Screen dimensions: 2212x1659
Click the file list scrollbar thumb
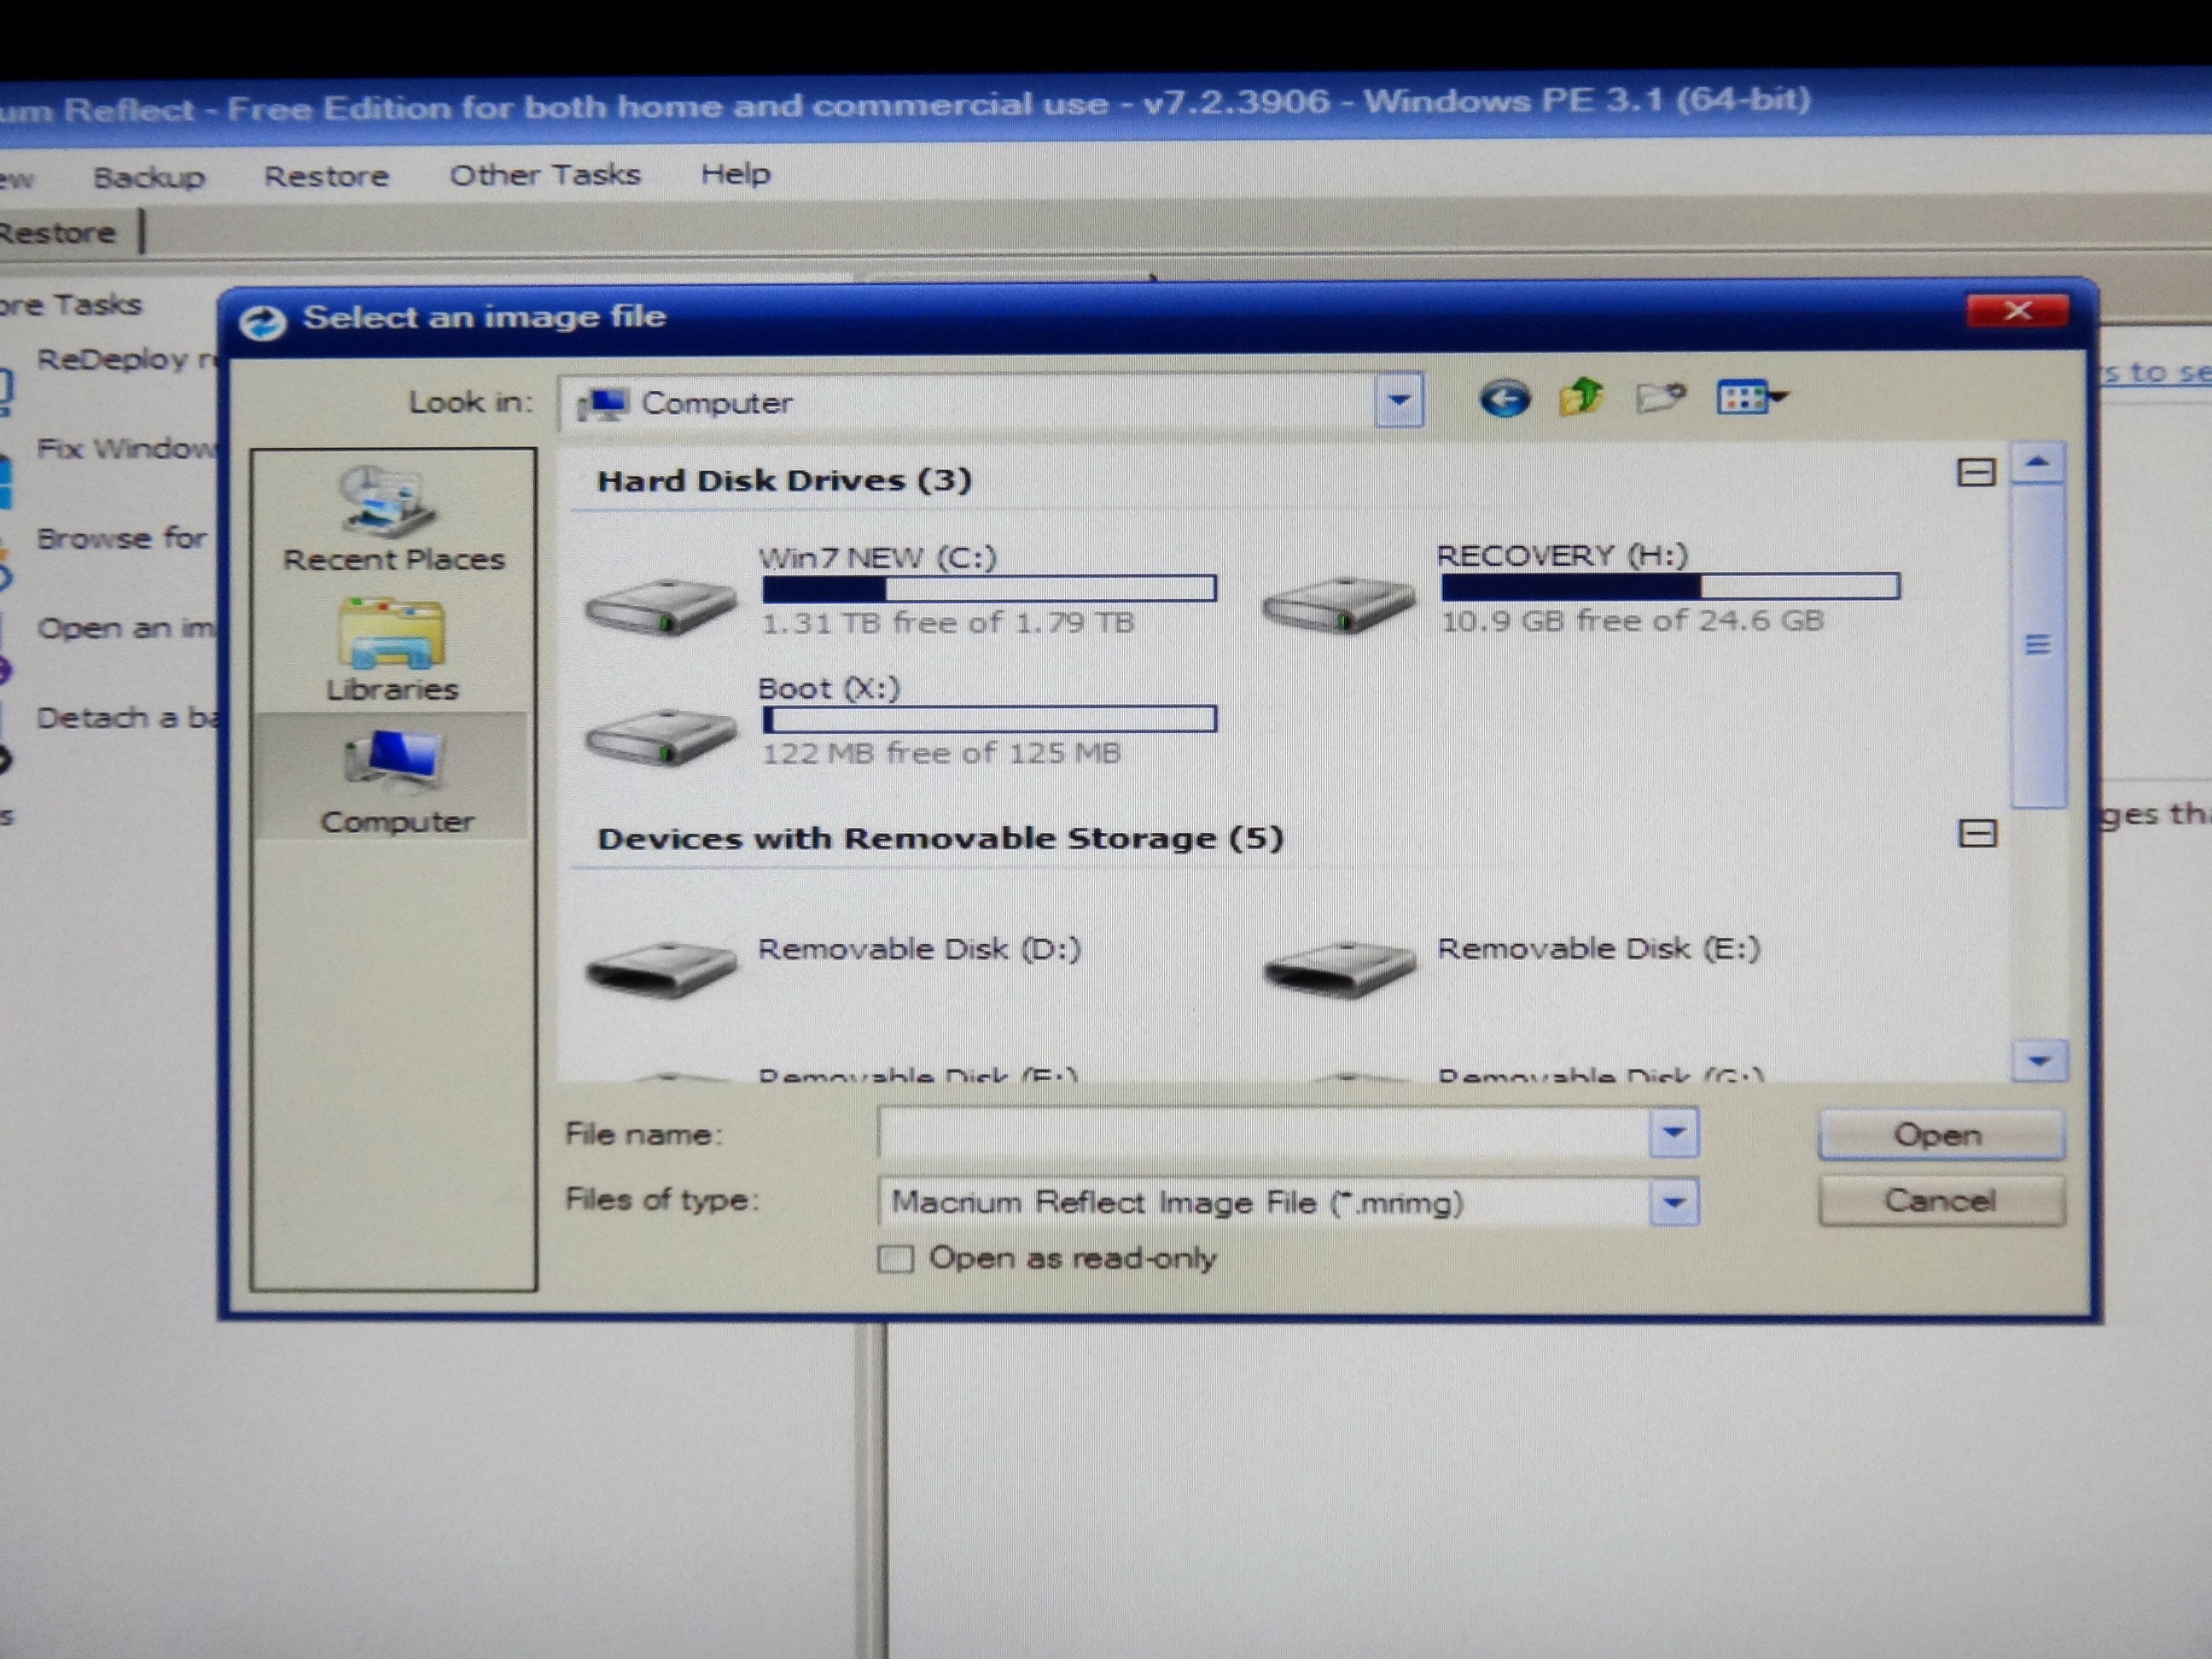click(2039, 645)
